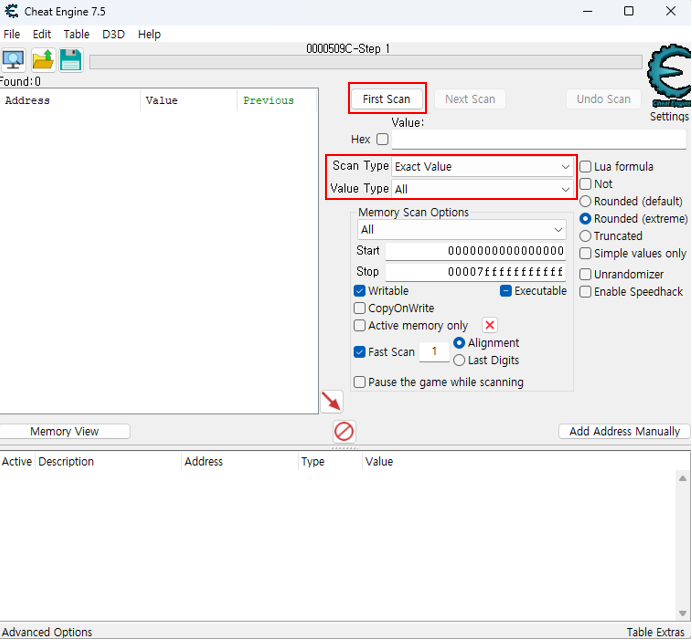This screenshot has height=640, width=692.
Task: Sort results by Address column header
Action: click(71, 100)
